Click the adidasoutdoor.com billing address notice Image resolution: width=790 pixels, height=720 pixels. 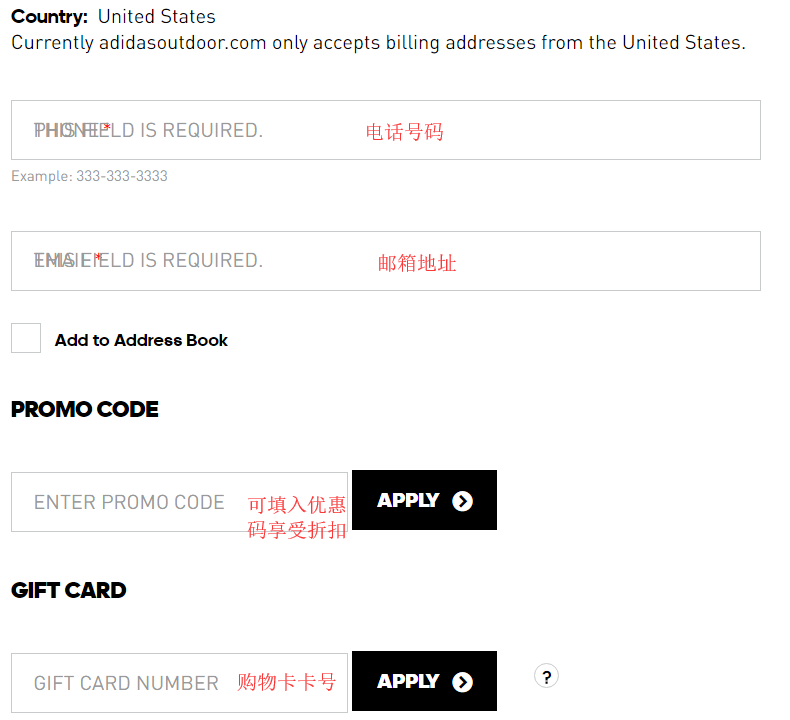pyautogui.click(x=378, y=43)
